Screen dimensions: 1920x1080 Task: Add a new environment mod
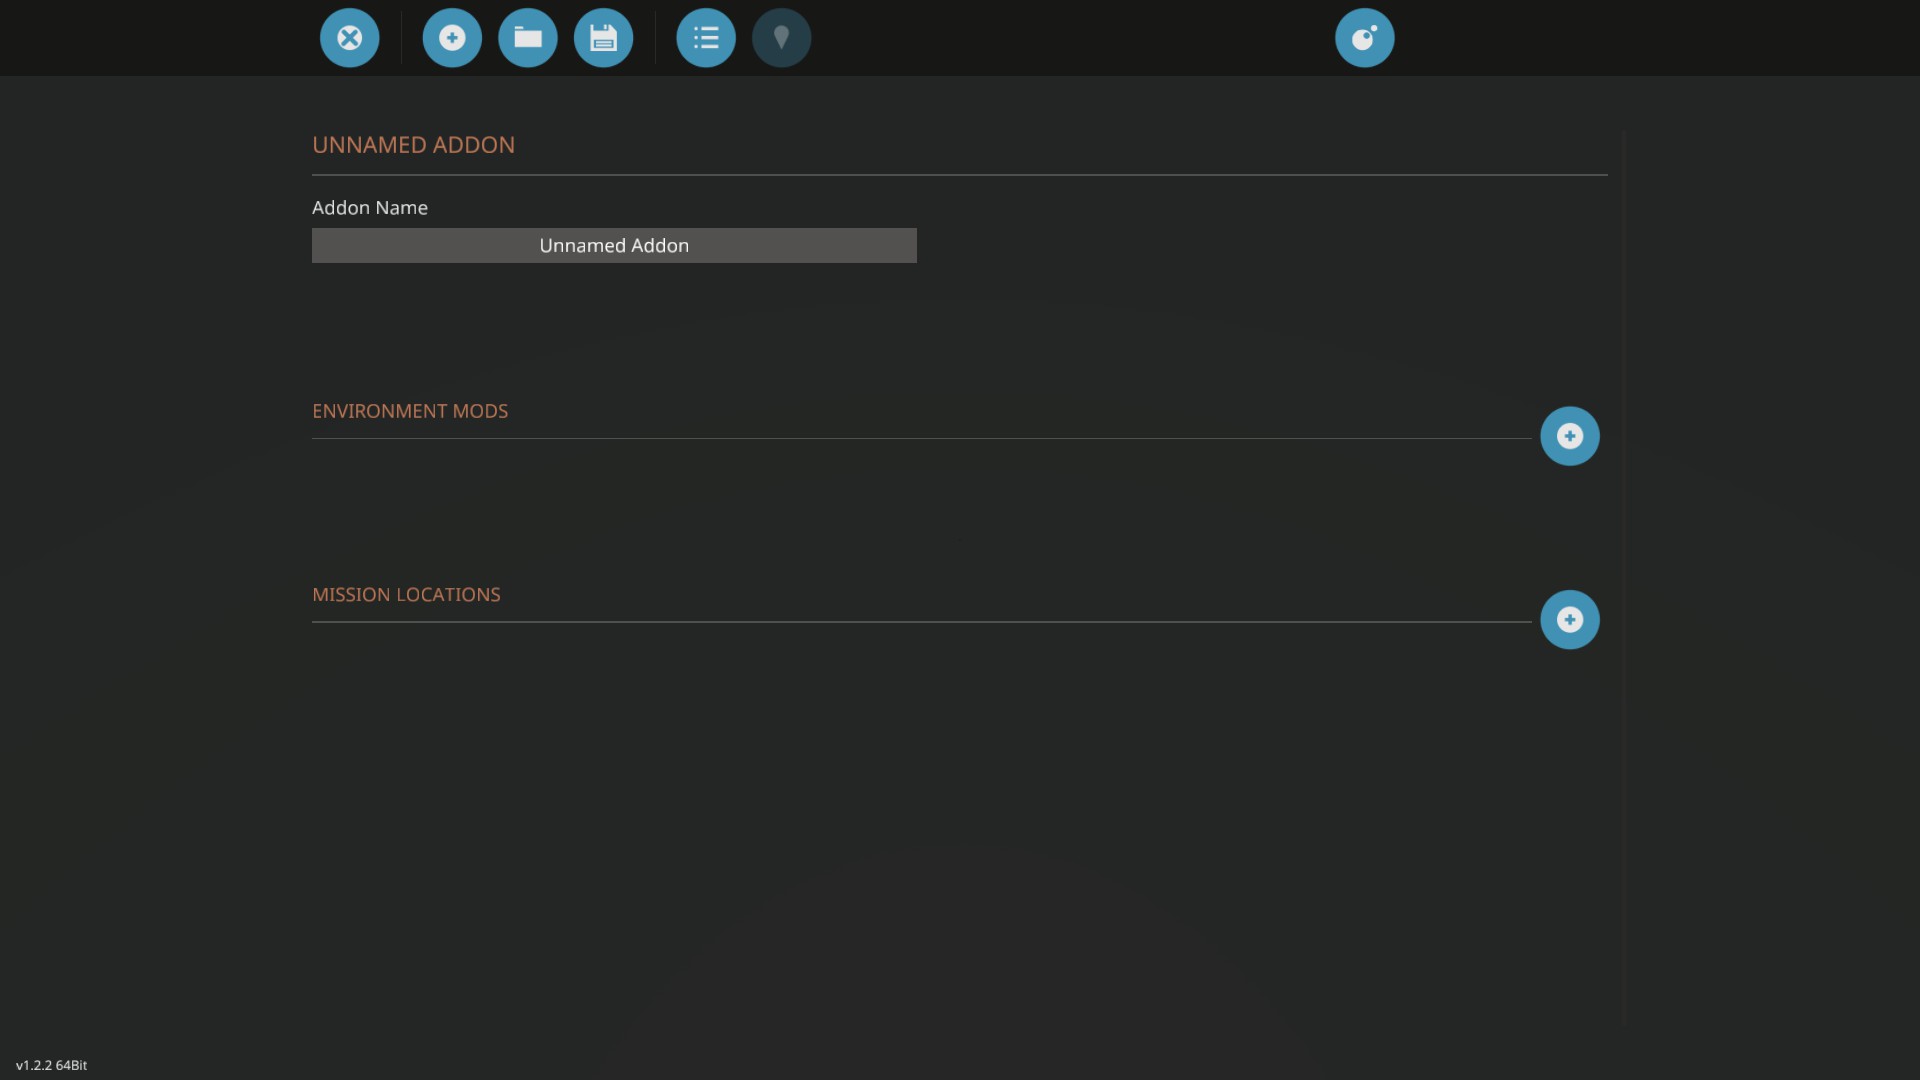click(1569, 436)
